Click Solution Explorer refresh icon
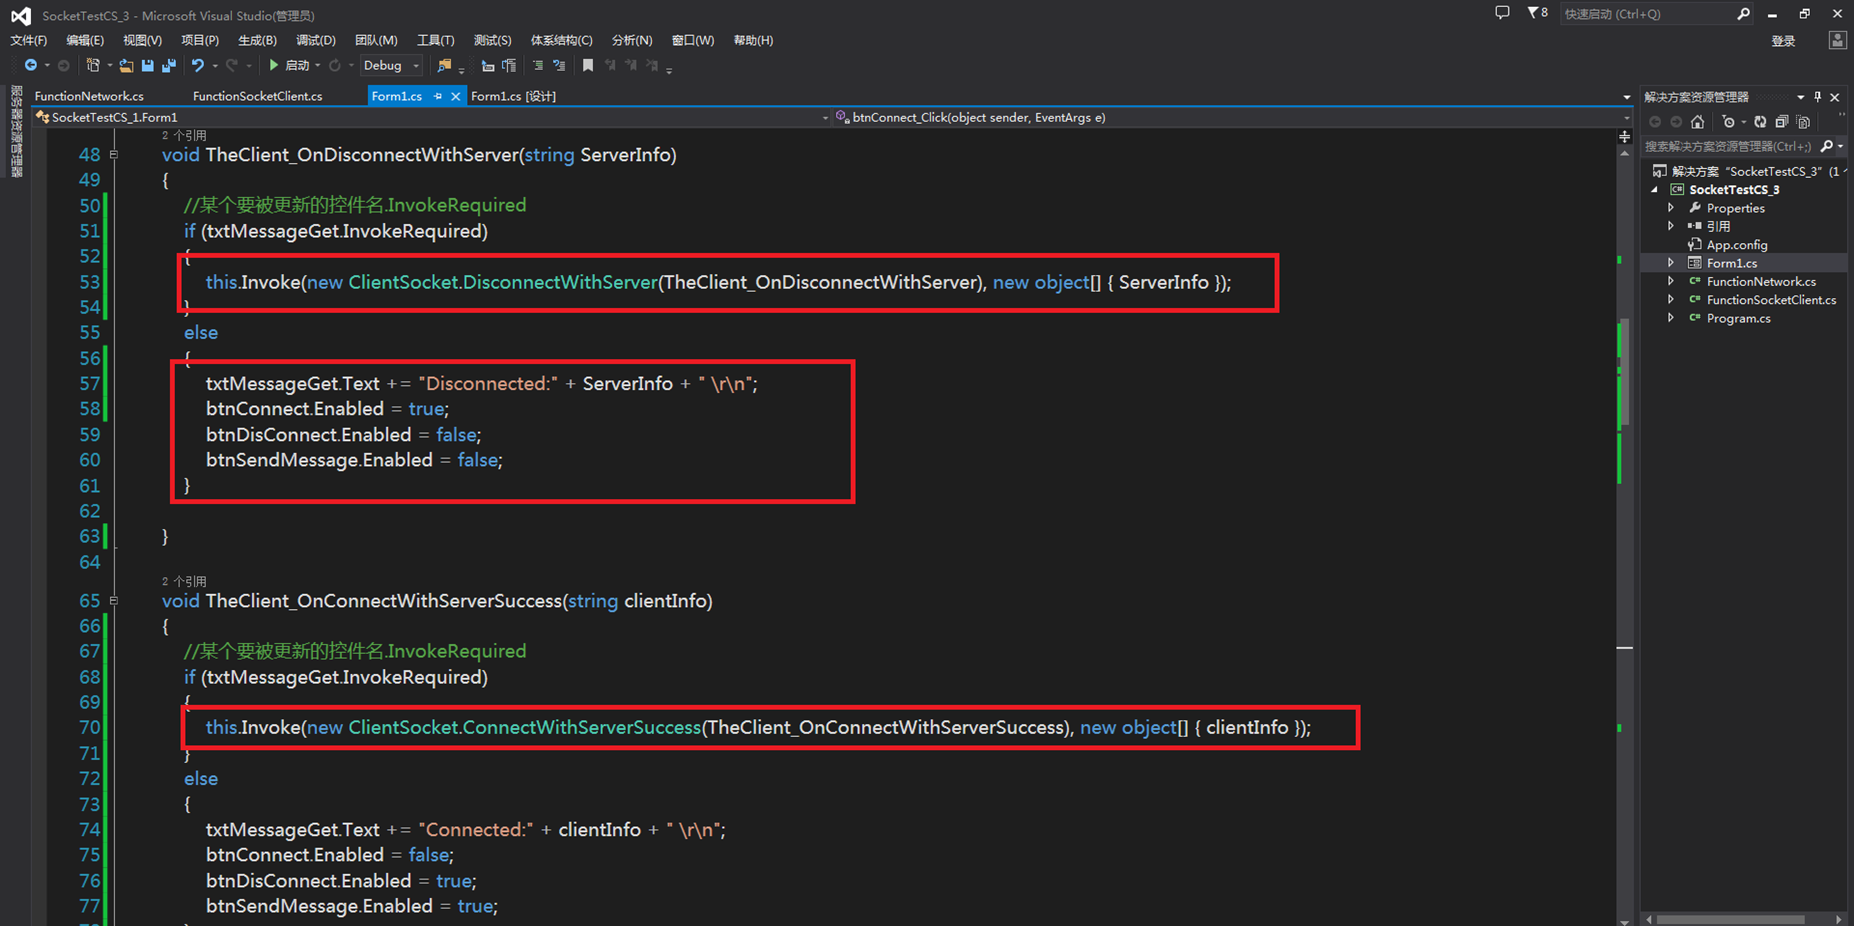Image resolution: width=1854 pixels, height=926 pixels. pyautogui.click(x=1760, y=122)
